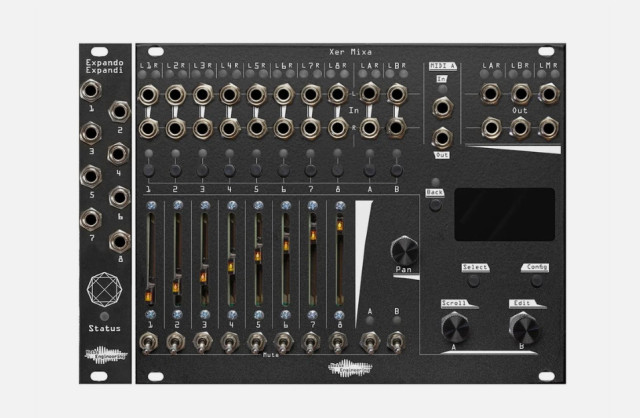Click jack 7 on the Expando Expandi module

91,219
